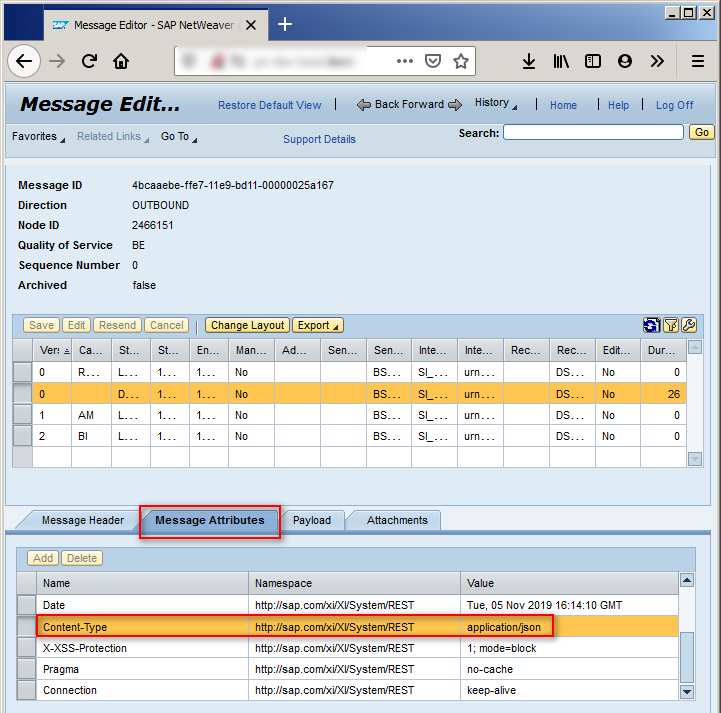
Task: Open the Help link
Action: tap(618, 105)
